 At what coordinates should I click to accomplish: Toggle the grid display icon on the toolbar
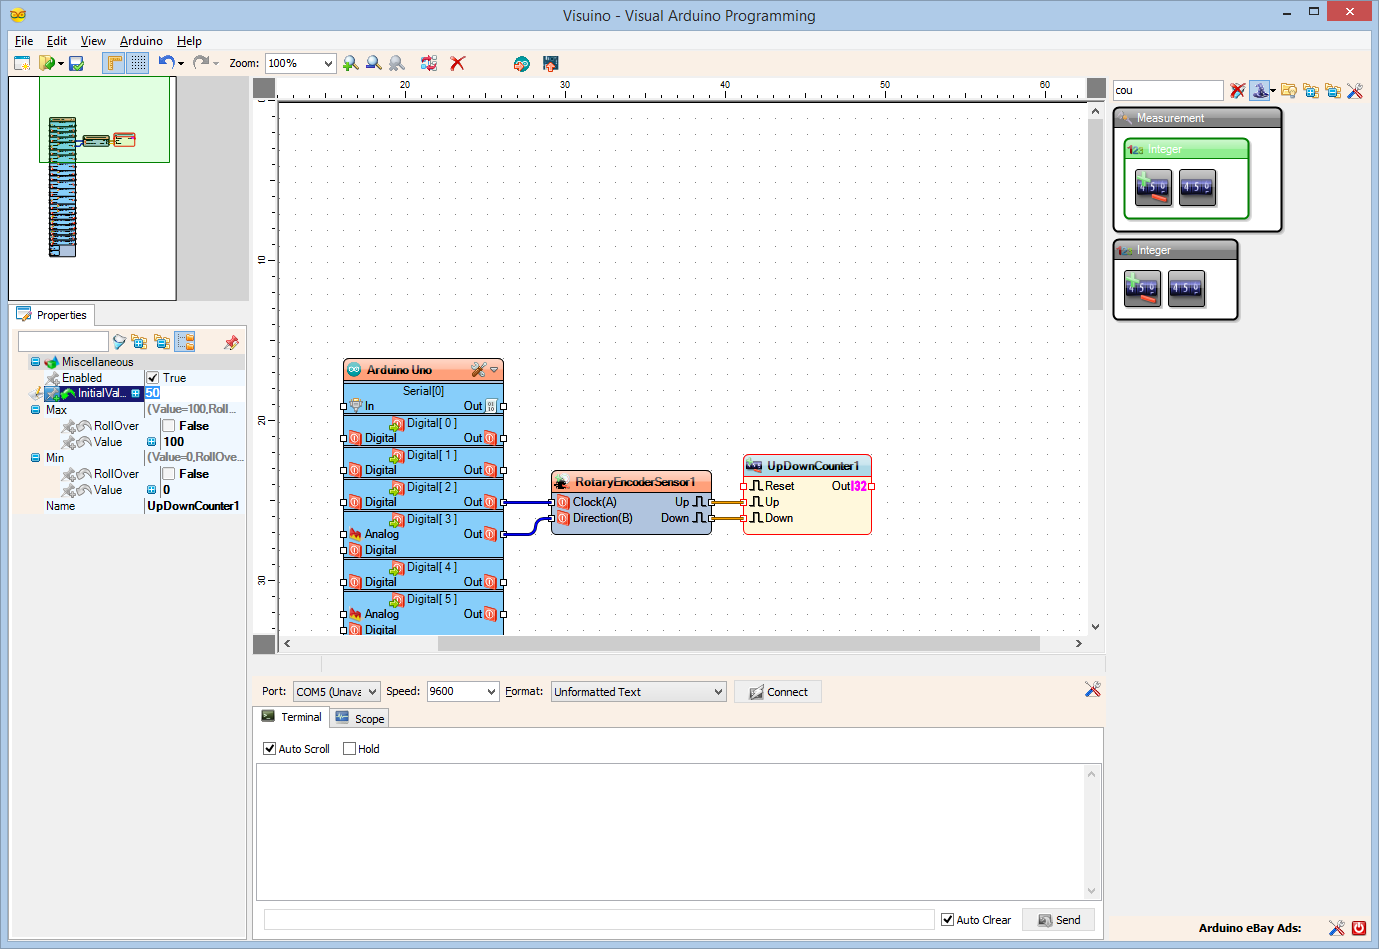pyautogui.click(x=137, y=63)
